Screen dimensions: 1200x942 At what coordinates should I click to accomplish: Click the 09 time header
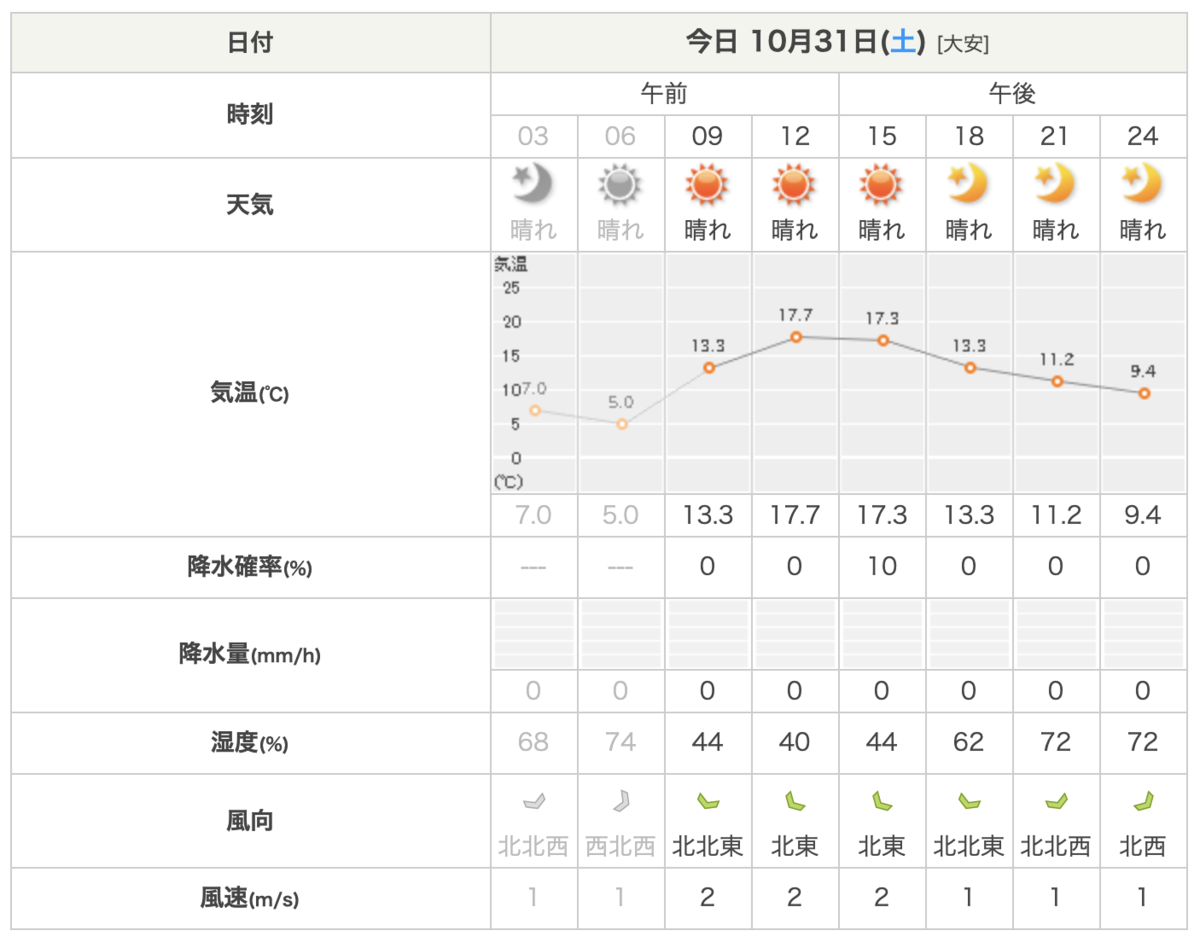pos(707,136)
